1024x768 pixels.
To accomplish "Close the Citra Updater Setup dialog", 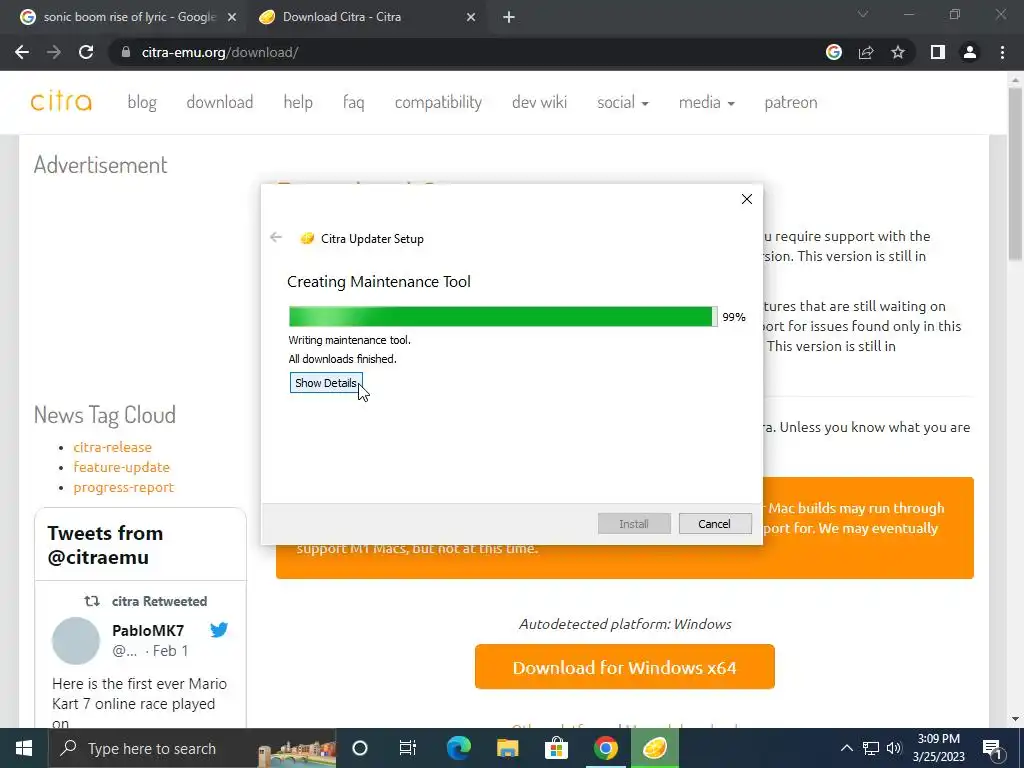I will (x=746, y=199).
